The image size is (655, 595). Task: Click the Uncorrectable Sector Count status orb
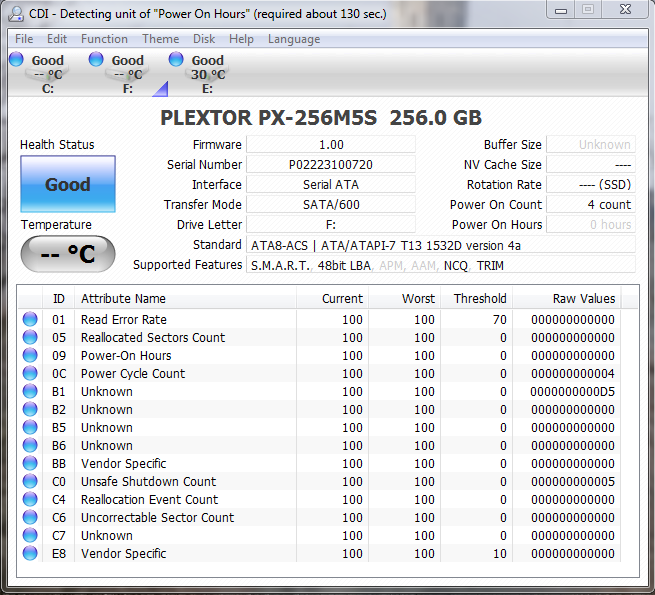30,518
